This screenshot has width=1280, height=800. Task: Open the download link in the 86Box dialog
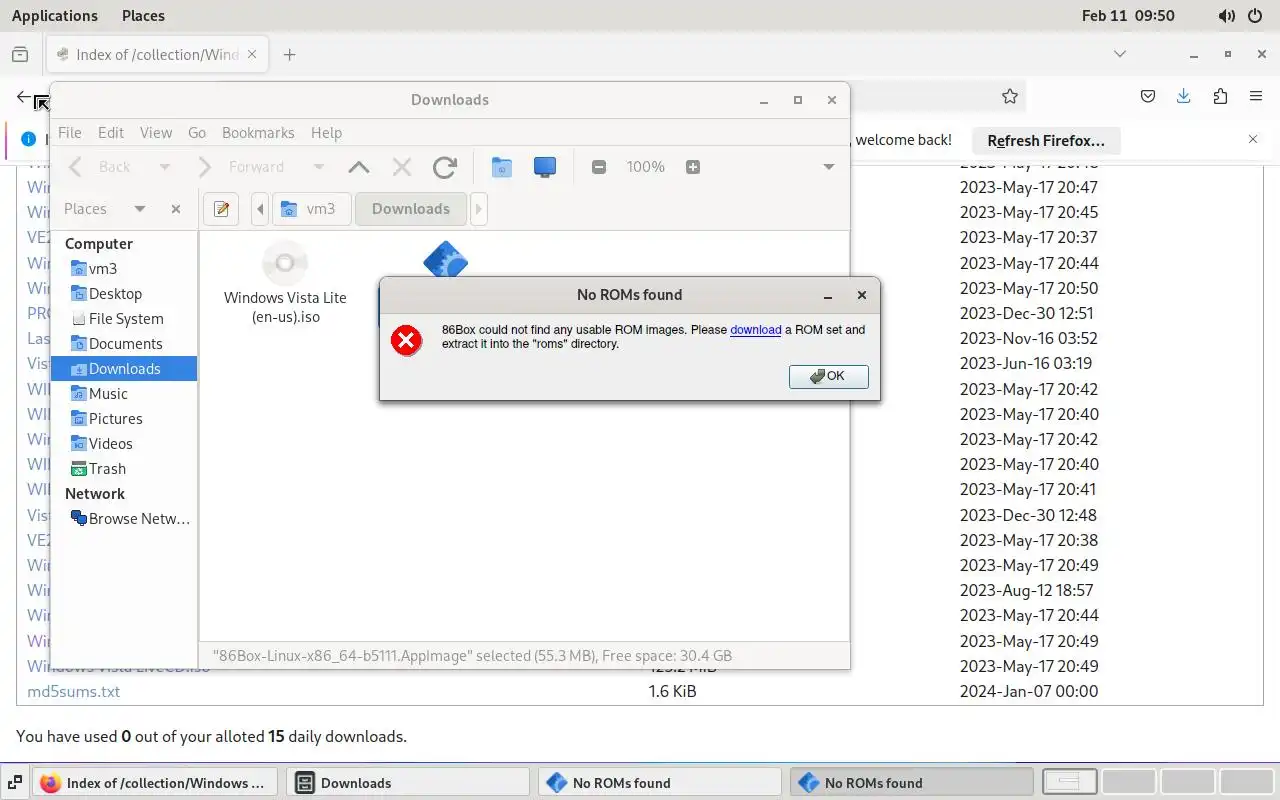pos(755,329)
